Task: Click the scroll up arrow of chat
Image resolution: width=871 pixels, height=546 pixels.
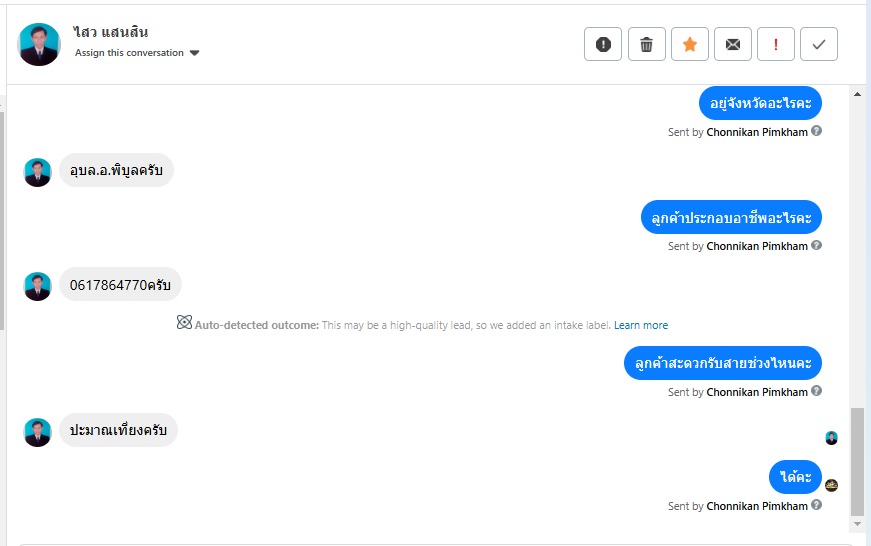Action: 857,94
